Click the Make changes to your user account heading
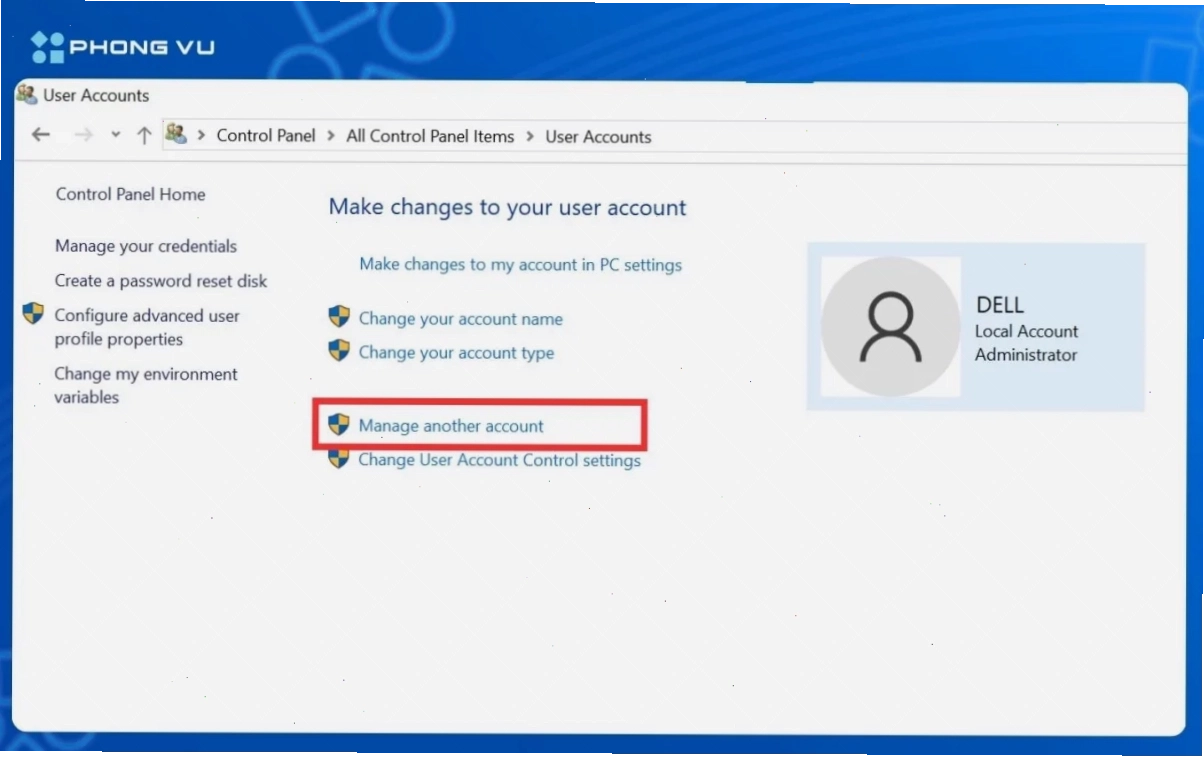 [508, 208]
